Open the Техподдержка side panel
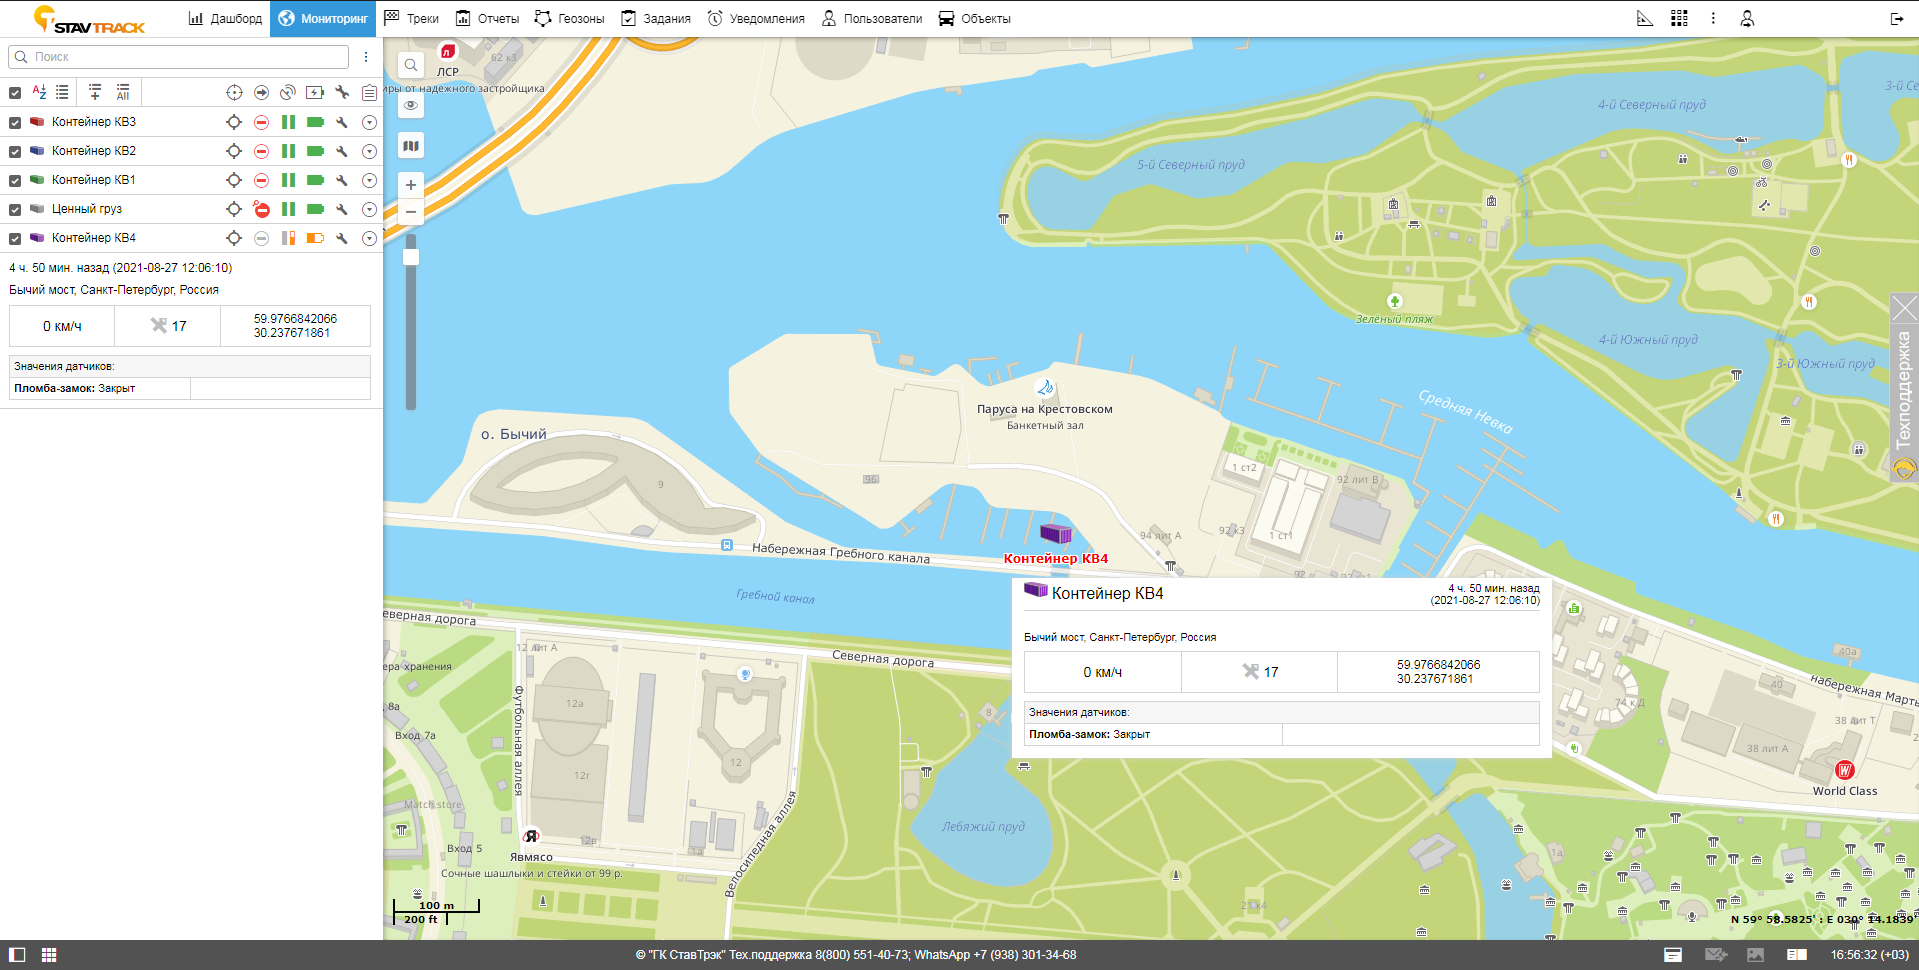This screenshot has height=970, width=1919. [1903, 388]
